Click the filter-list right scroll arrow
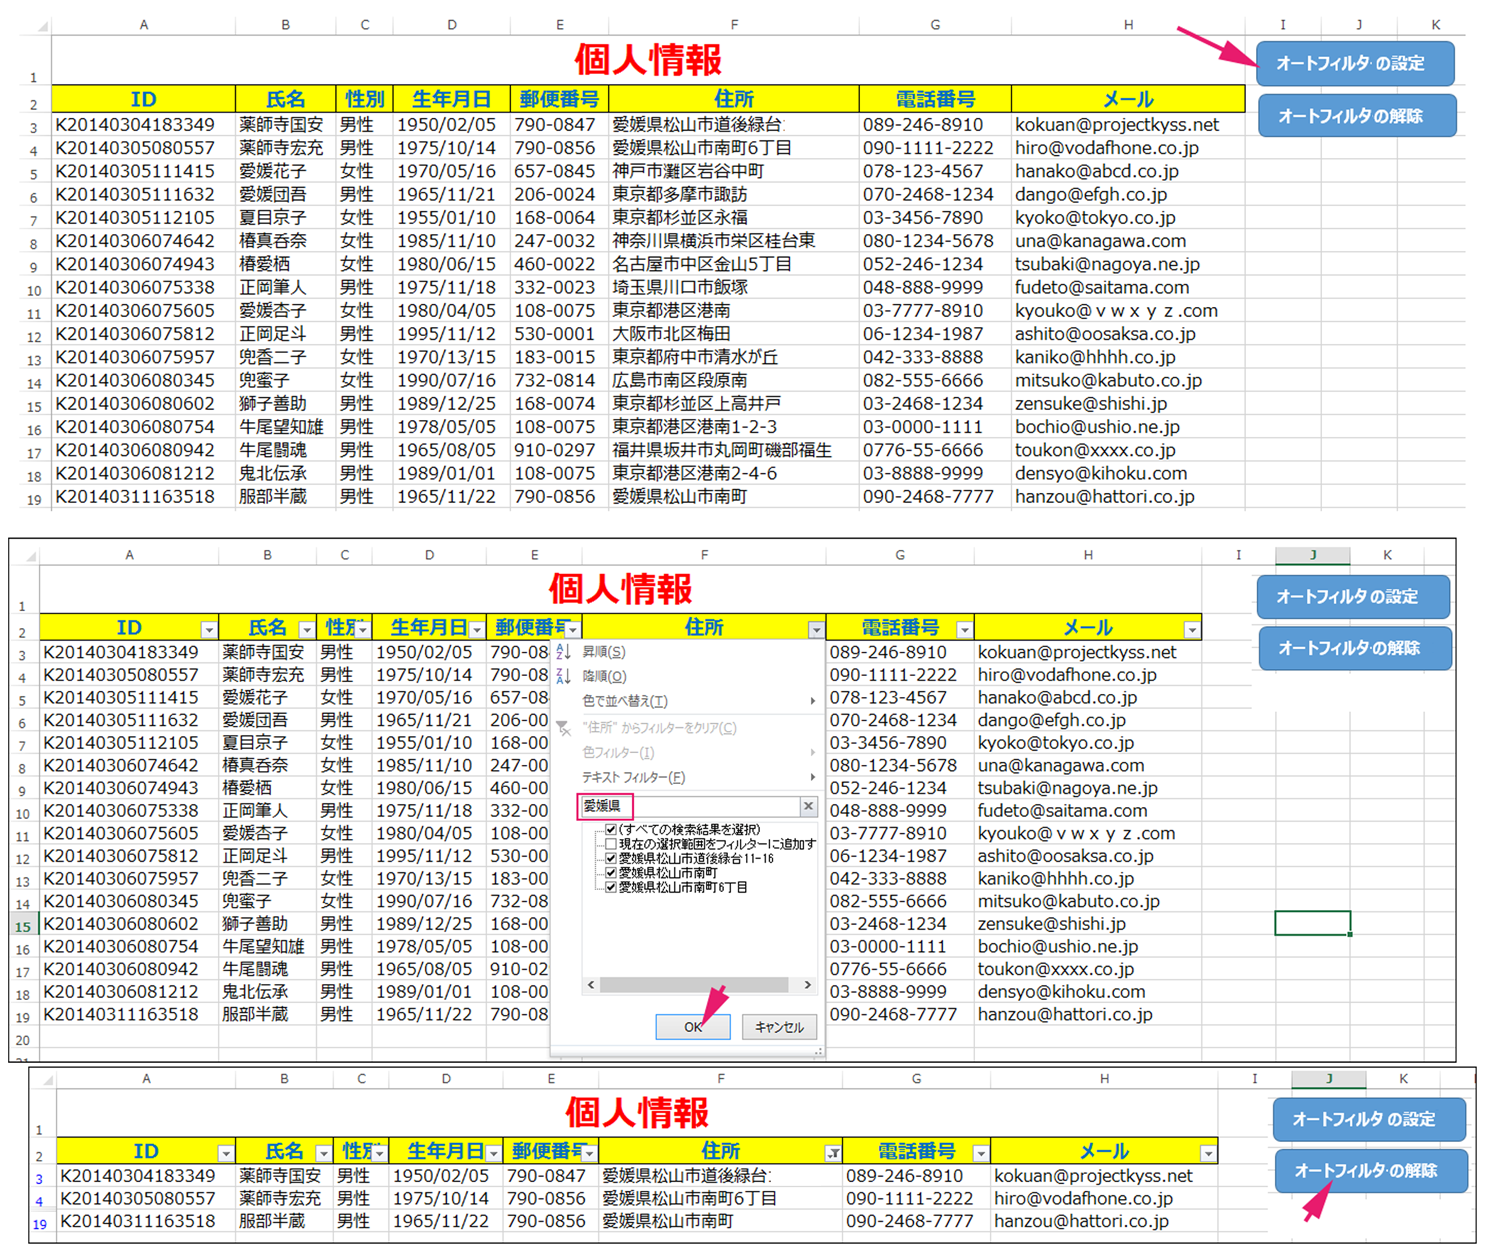The height and width of the screenshot is (1247, 1500). [x=807, y=985]
